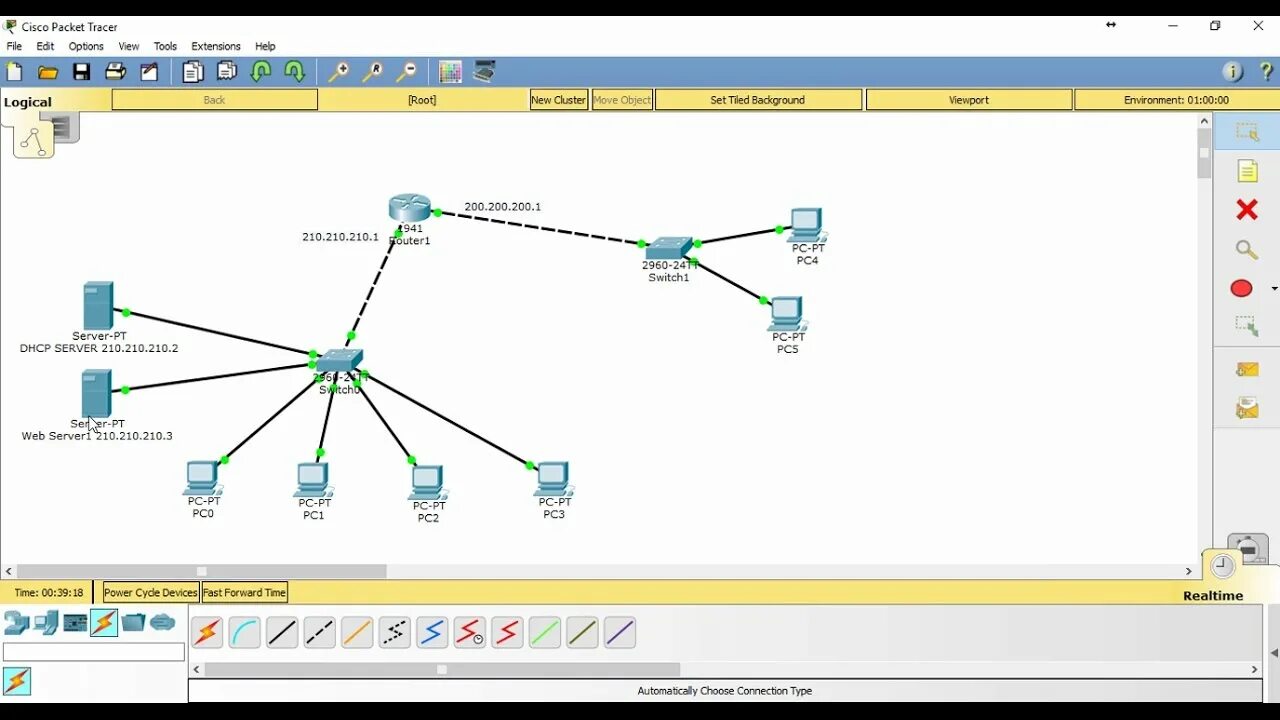Copy selected objects with the copy icon
This screenshot has height=720, width=1280.
pyautogui.click(x=193, y=72)
